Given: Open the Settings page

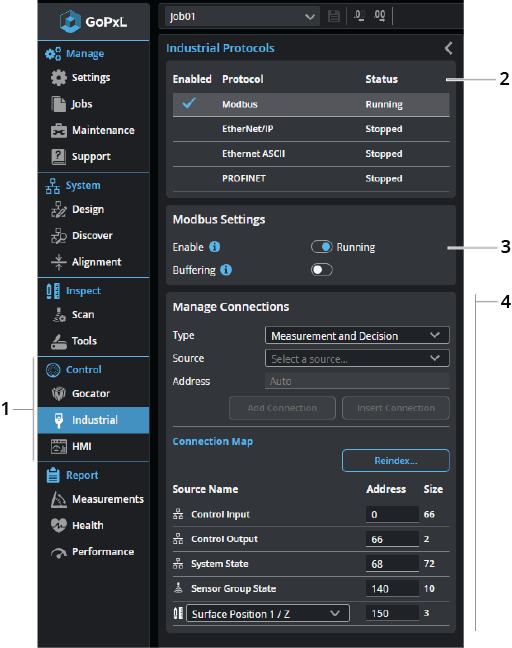Looking at the screenshot, I should pyautogui.click(x=91, y=78).
